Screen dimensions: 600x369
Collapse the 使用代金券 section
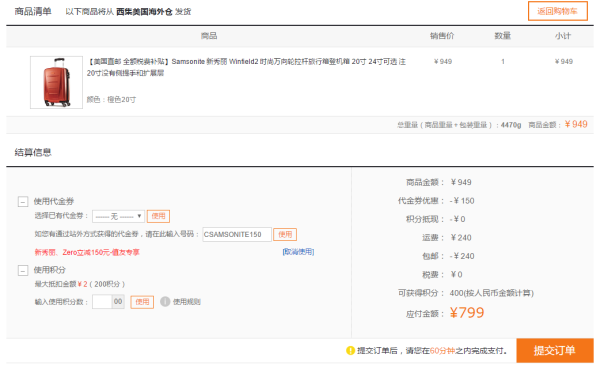pyautogui.click(x=23, y=201)
